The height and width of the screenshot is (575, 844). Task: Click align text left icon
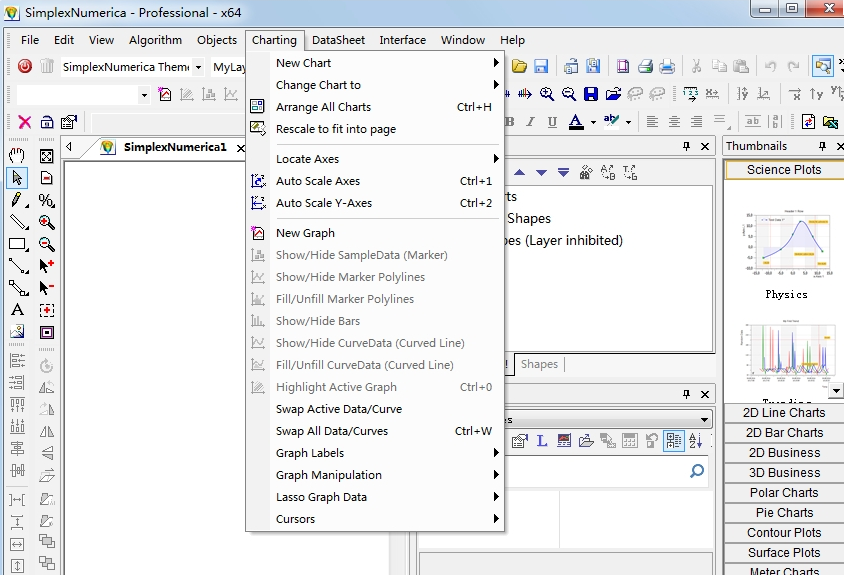coord(652,122)
